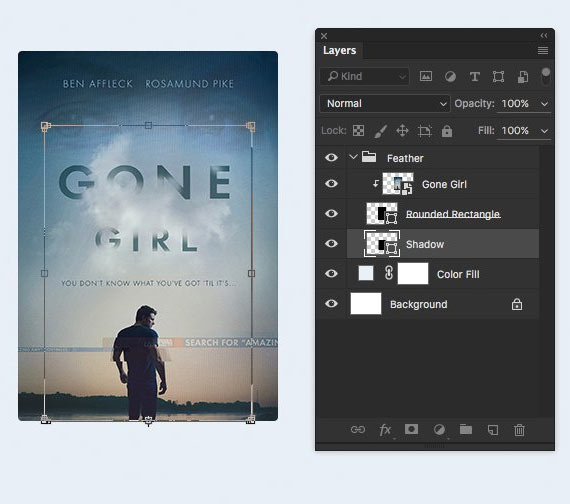Screen dimensions: 570x504
Task: Click right-middle transform handle on poster
Action: pyautogui.click(x=251, y=273)
